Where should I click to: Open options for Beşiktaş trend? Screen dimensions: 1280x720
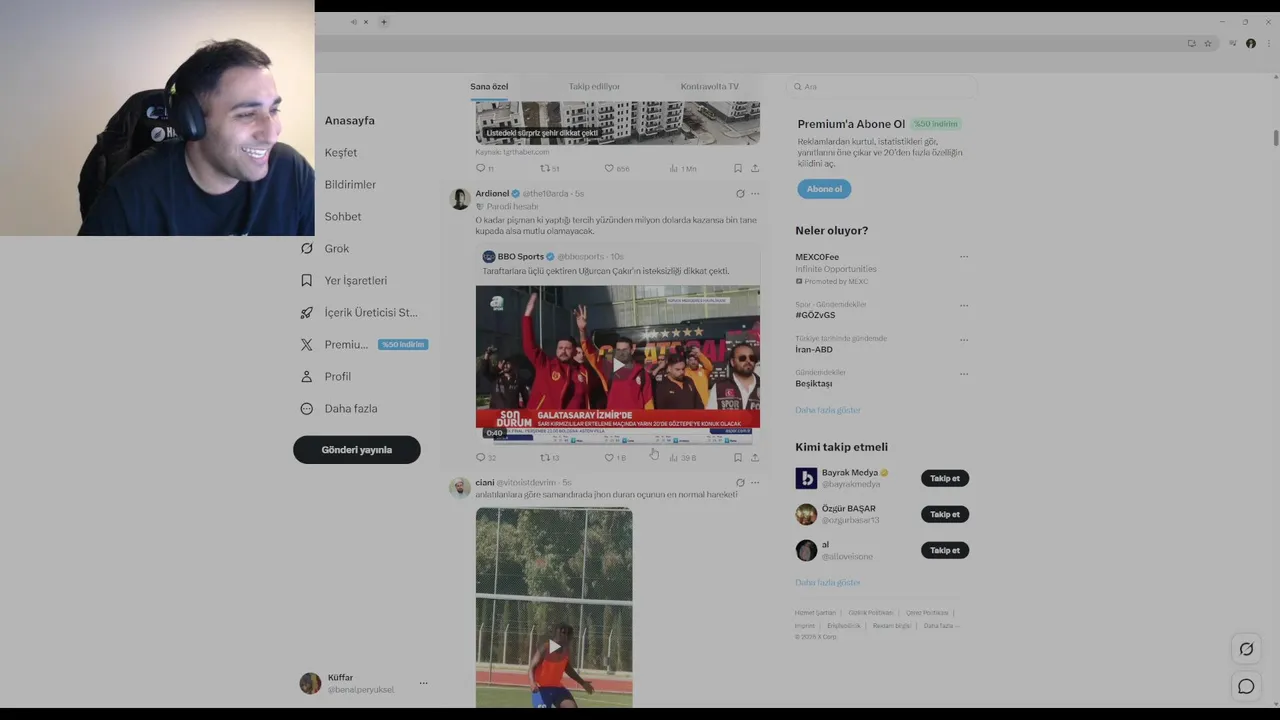964,373
